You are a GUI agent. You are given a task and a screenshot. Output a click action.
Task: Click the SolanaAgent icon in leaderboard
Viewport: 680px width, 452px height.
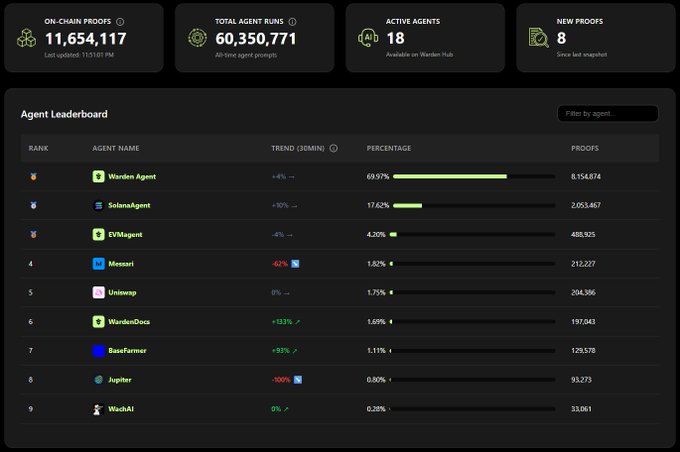coord(98,206)
